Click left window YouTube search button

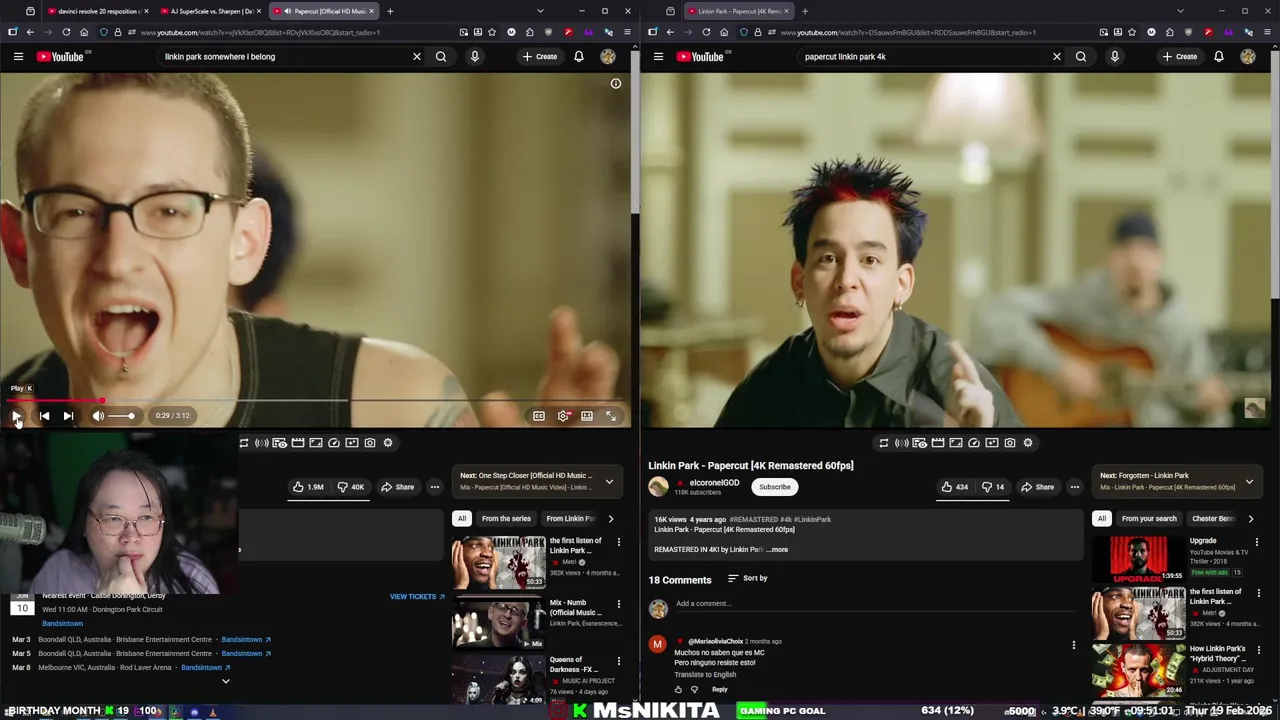pos(441,57)
